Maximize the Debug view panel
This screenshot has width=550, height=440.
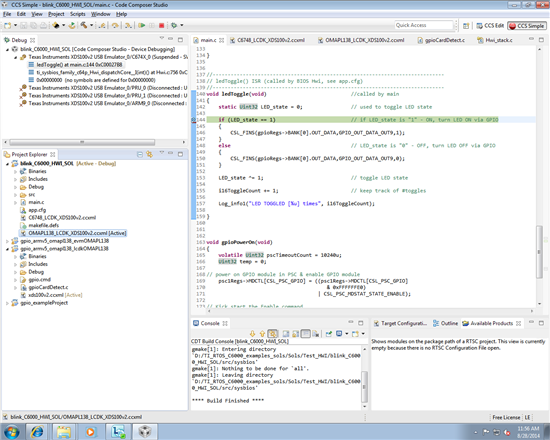(180, 40)
